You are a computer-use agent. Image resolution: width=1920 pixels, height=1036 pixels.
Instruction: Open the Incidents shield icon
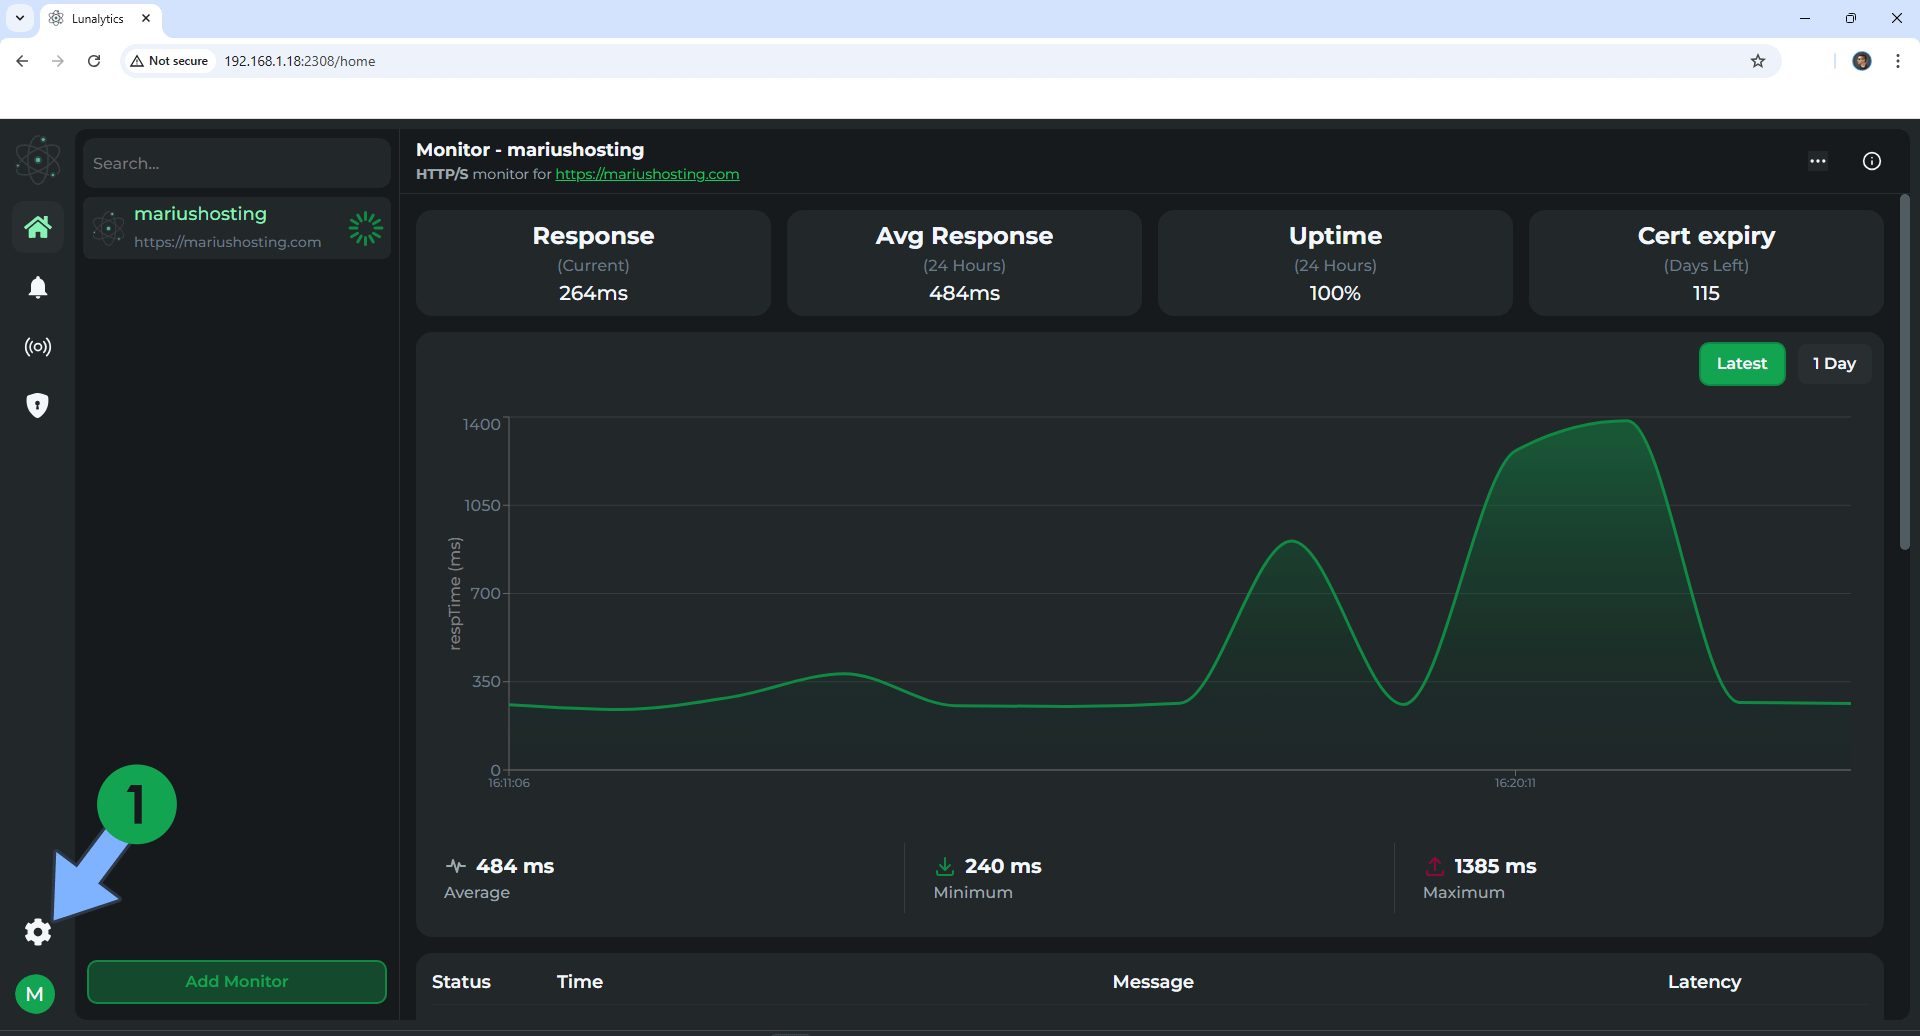38,405
